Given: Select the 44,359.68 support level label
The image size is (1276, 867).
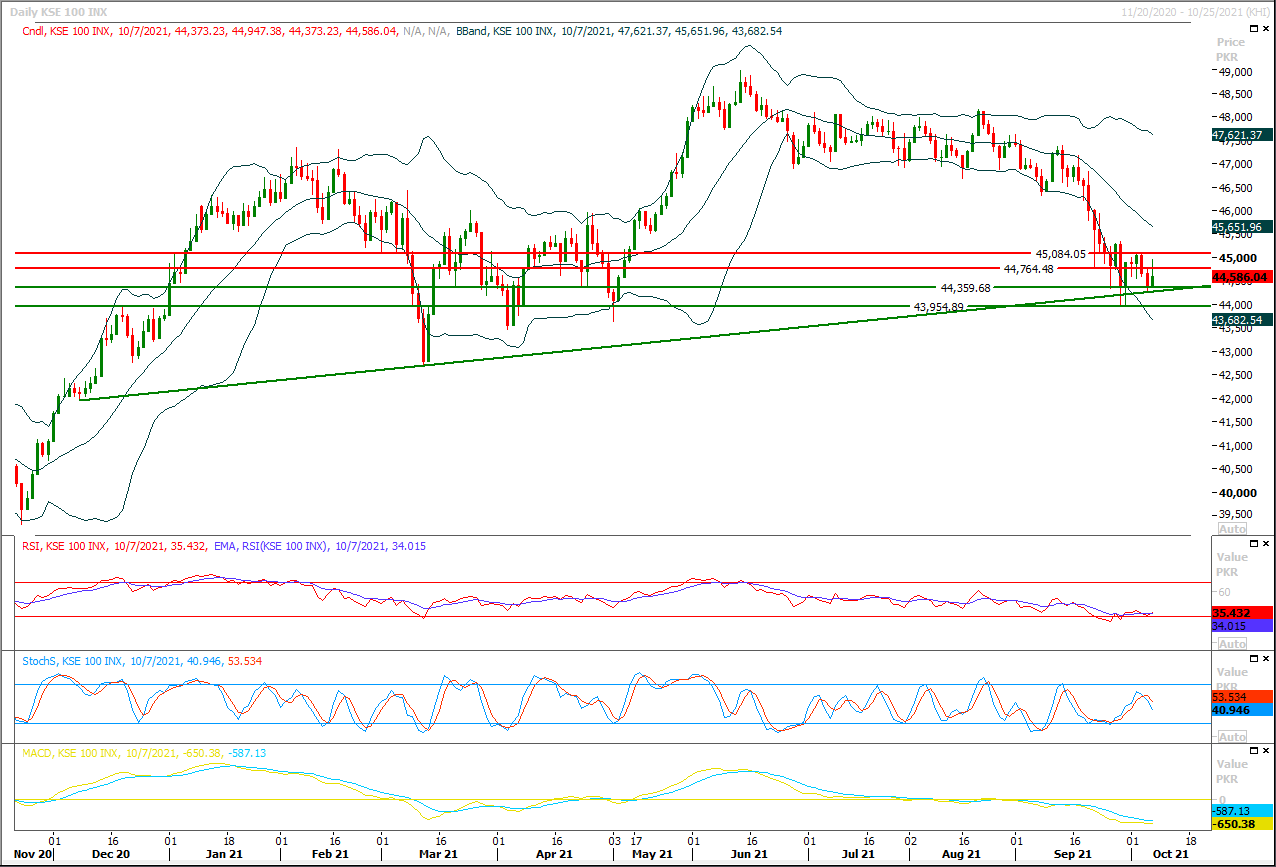Looking at the screenshot, I should coord(965,287).
